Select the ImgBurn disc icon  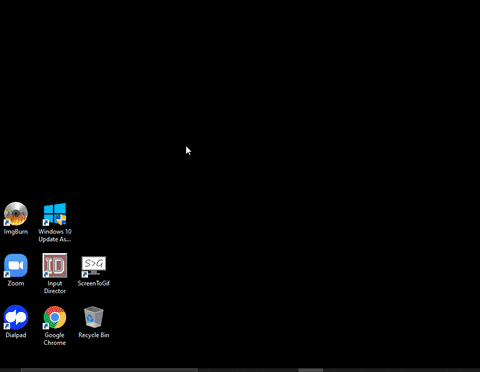[x=16, y=214]
